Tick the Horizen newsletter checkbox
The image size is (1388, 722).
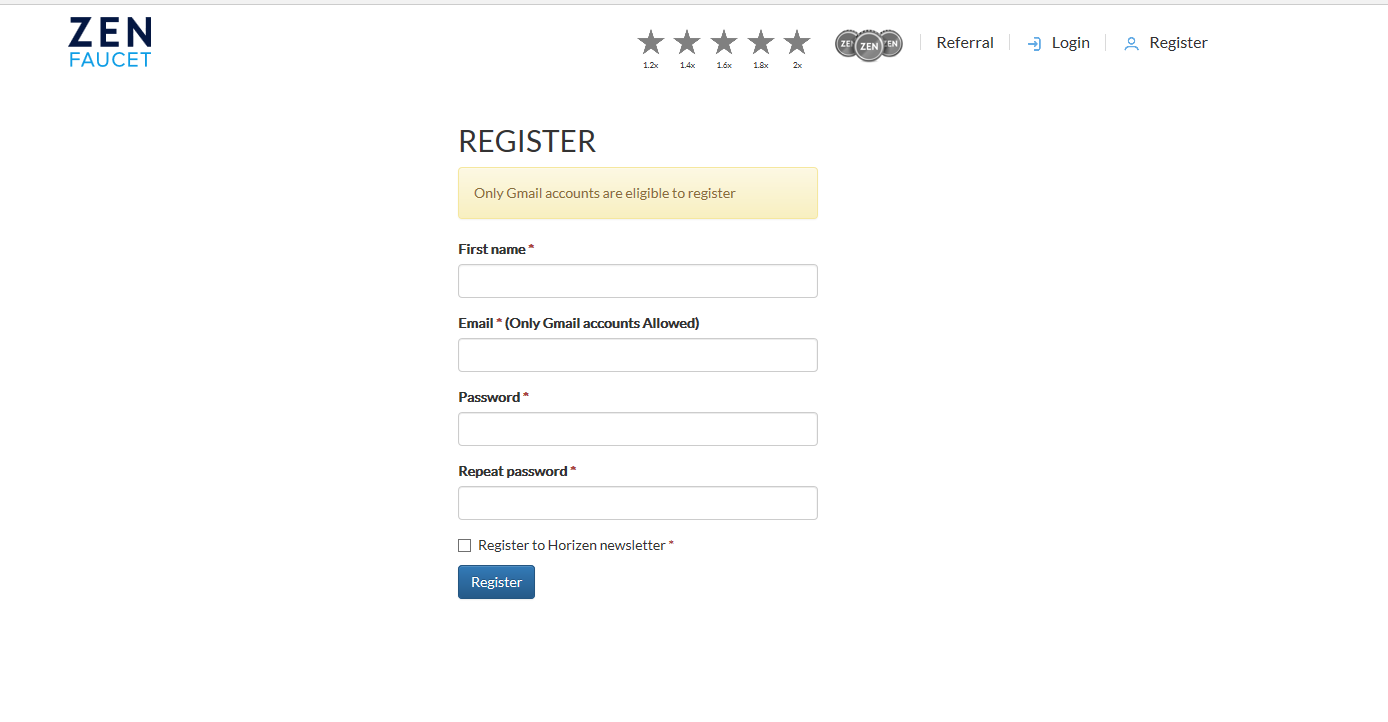464,545
